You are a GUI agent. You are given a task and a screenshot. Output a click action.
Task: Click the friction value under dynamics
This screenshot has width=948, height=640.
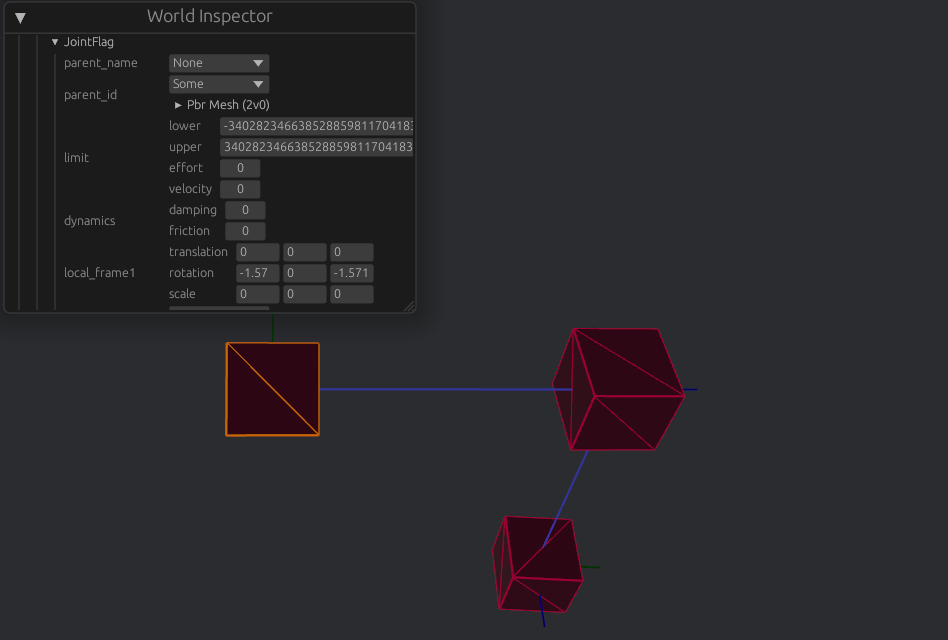click(x=244, y=230)
